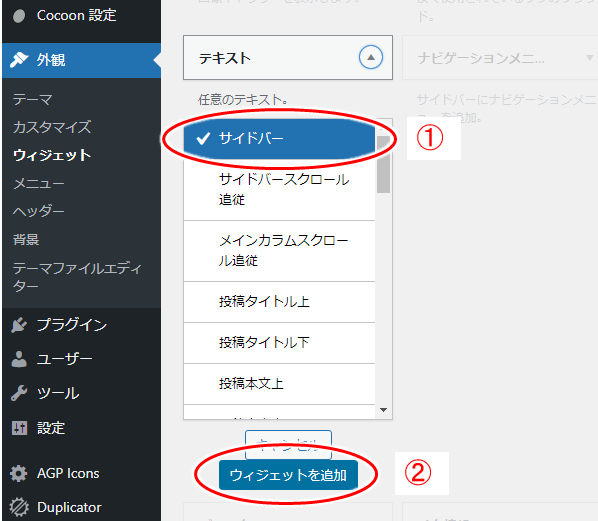Collapse the テキスト widget with arrow
The image size is (598, 521).
point(371,57)
